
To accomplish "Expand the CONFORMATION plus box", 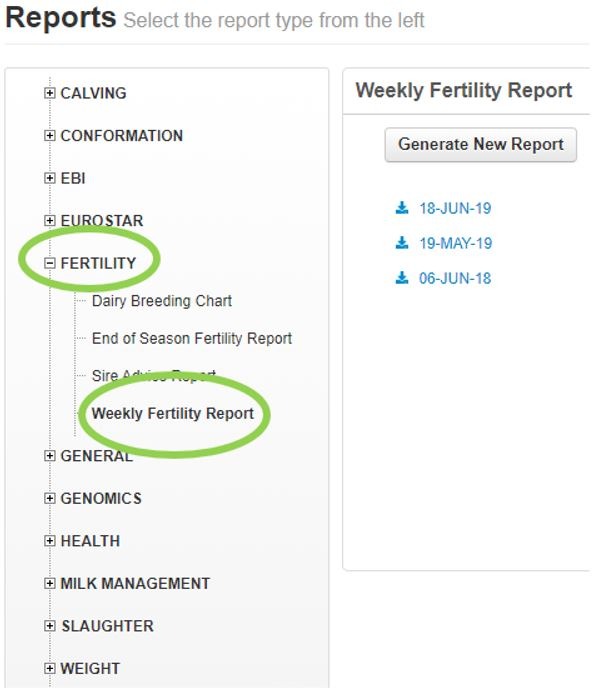I will [50, 137].
